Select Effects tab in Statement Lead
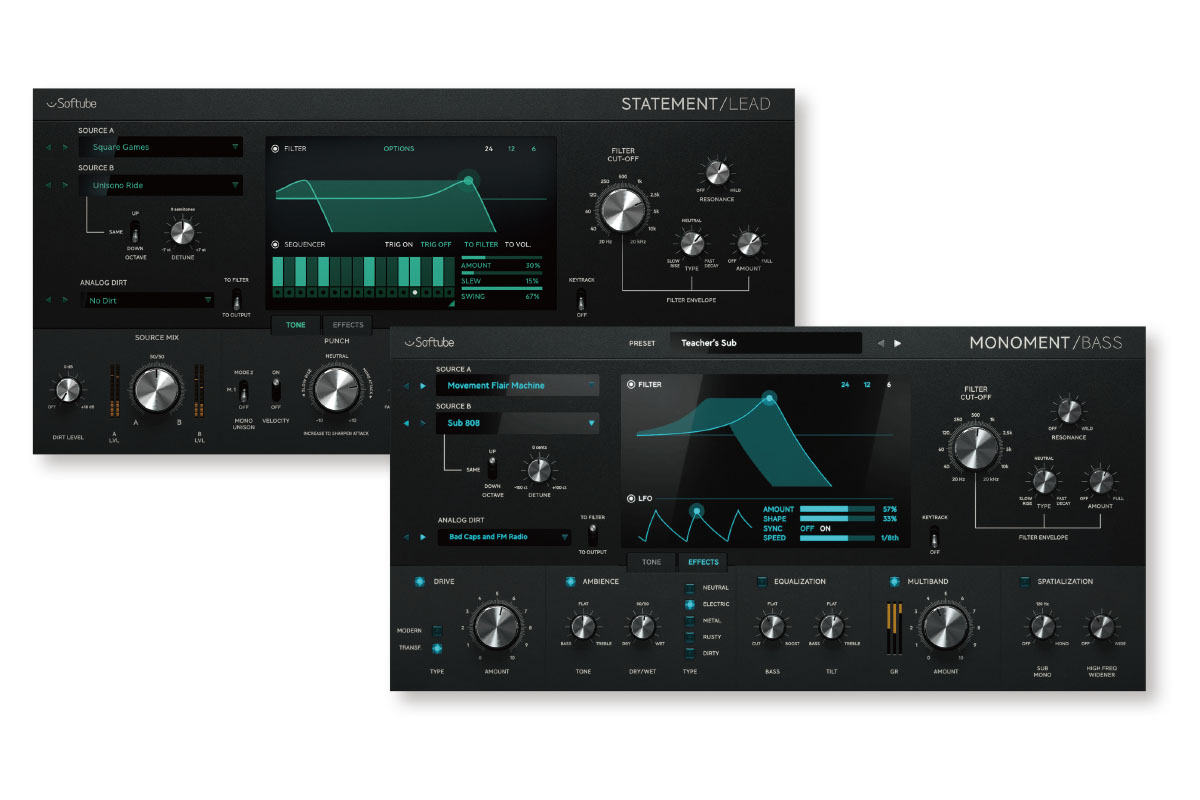This screenshot has height=800, width=1200. pos(347,325)
